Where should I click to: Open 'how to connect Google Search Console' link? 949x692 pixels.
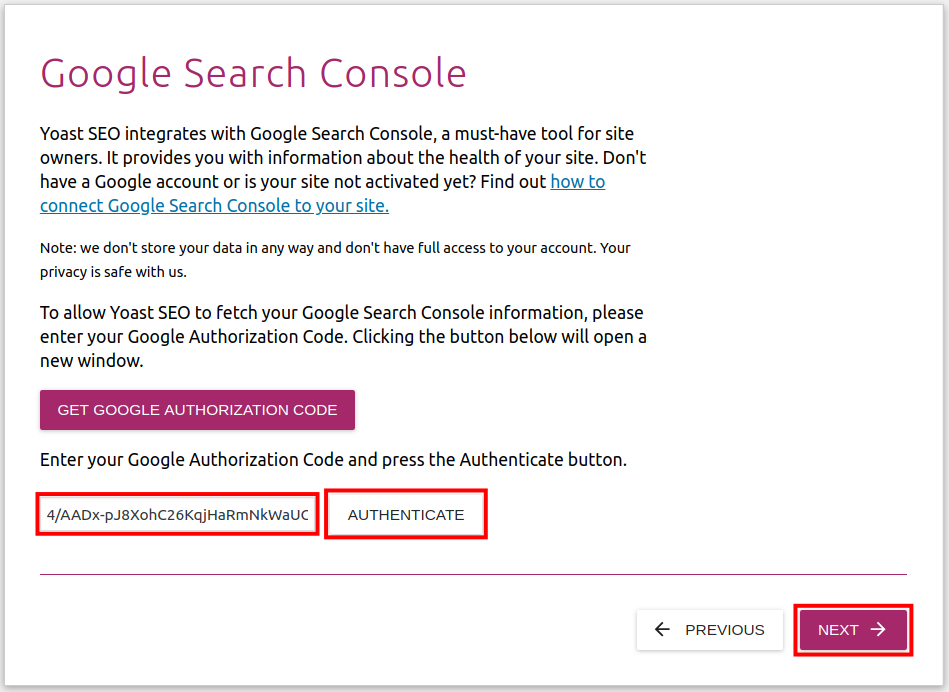point(214,206)
